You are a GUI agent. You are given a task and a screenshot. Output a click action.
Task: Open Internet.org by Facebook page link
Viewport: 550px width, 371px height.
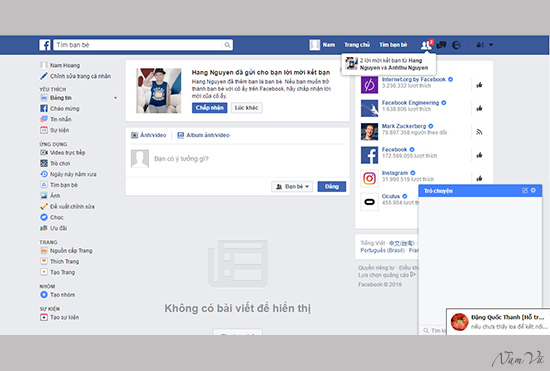(x=414, y=79)
